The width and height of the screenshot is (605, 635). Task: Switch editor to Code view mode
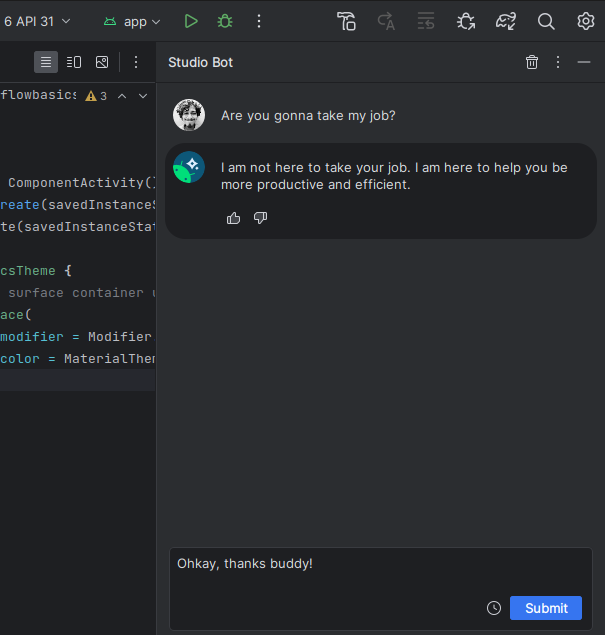46,62
